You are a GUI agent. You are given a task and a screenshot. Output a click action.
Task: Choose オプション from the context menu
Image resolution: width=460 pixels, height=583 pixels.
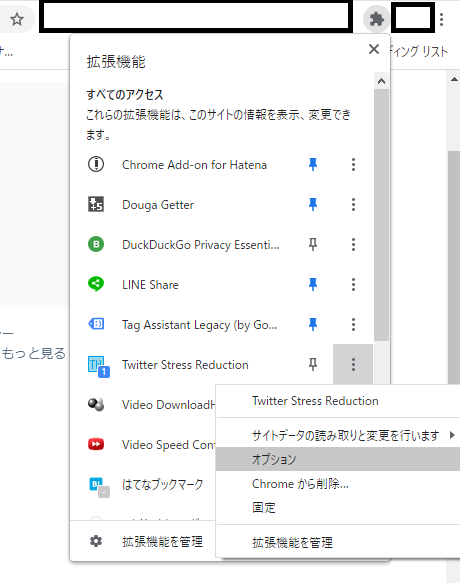click(338, 459)
